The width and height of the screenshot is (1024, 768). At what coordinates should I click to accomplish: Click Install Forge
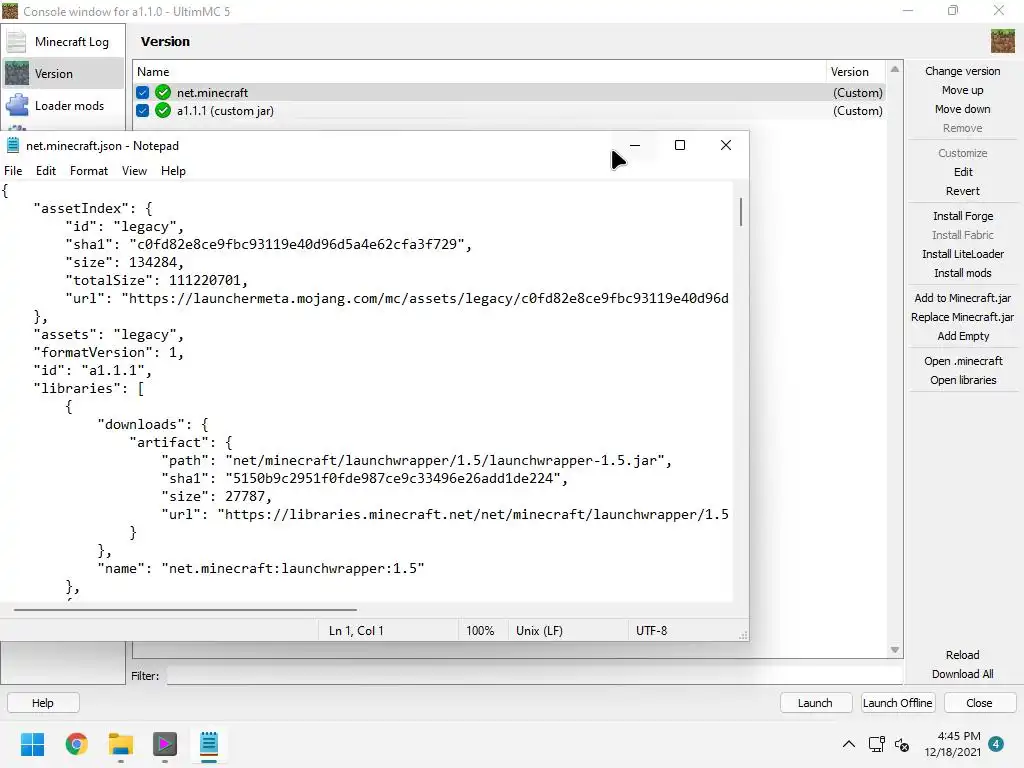(963, 216)
